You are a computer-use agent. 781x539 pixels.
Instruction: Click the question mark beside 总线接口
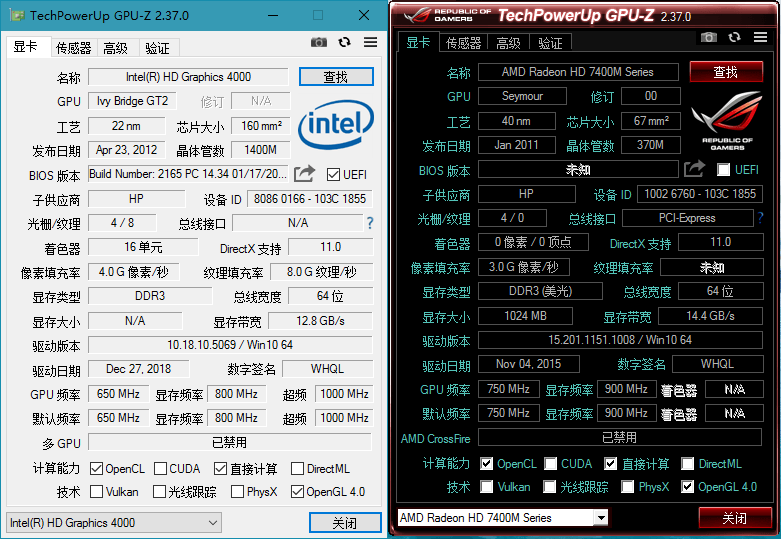pos(369,223)
